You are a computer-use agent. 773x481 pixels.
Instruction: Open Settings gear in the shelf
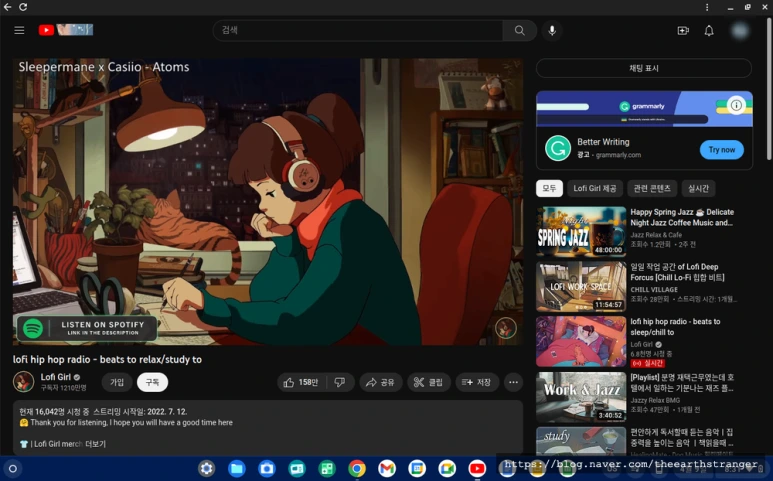tap(207, 469)
